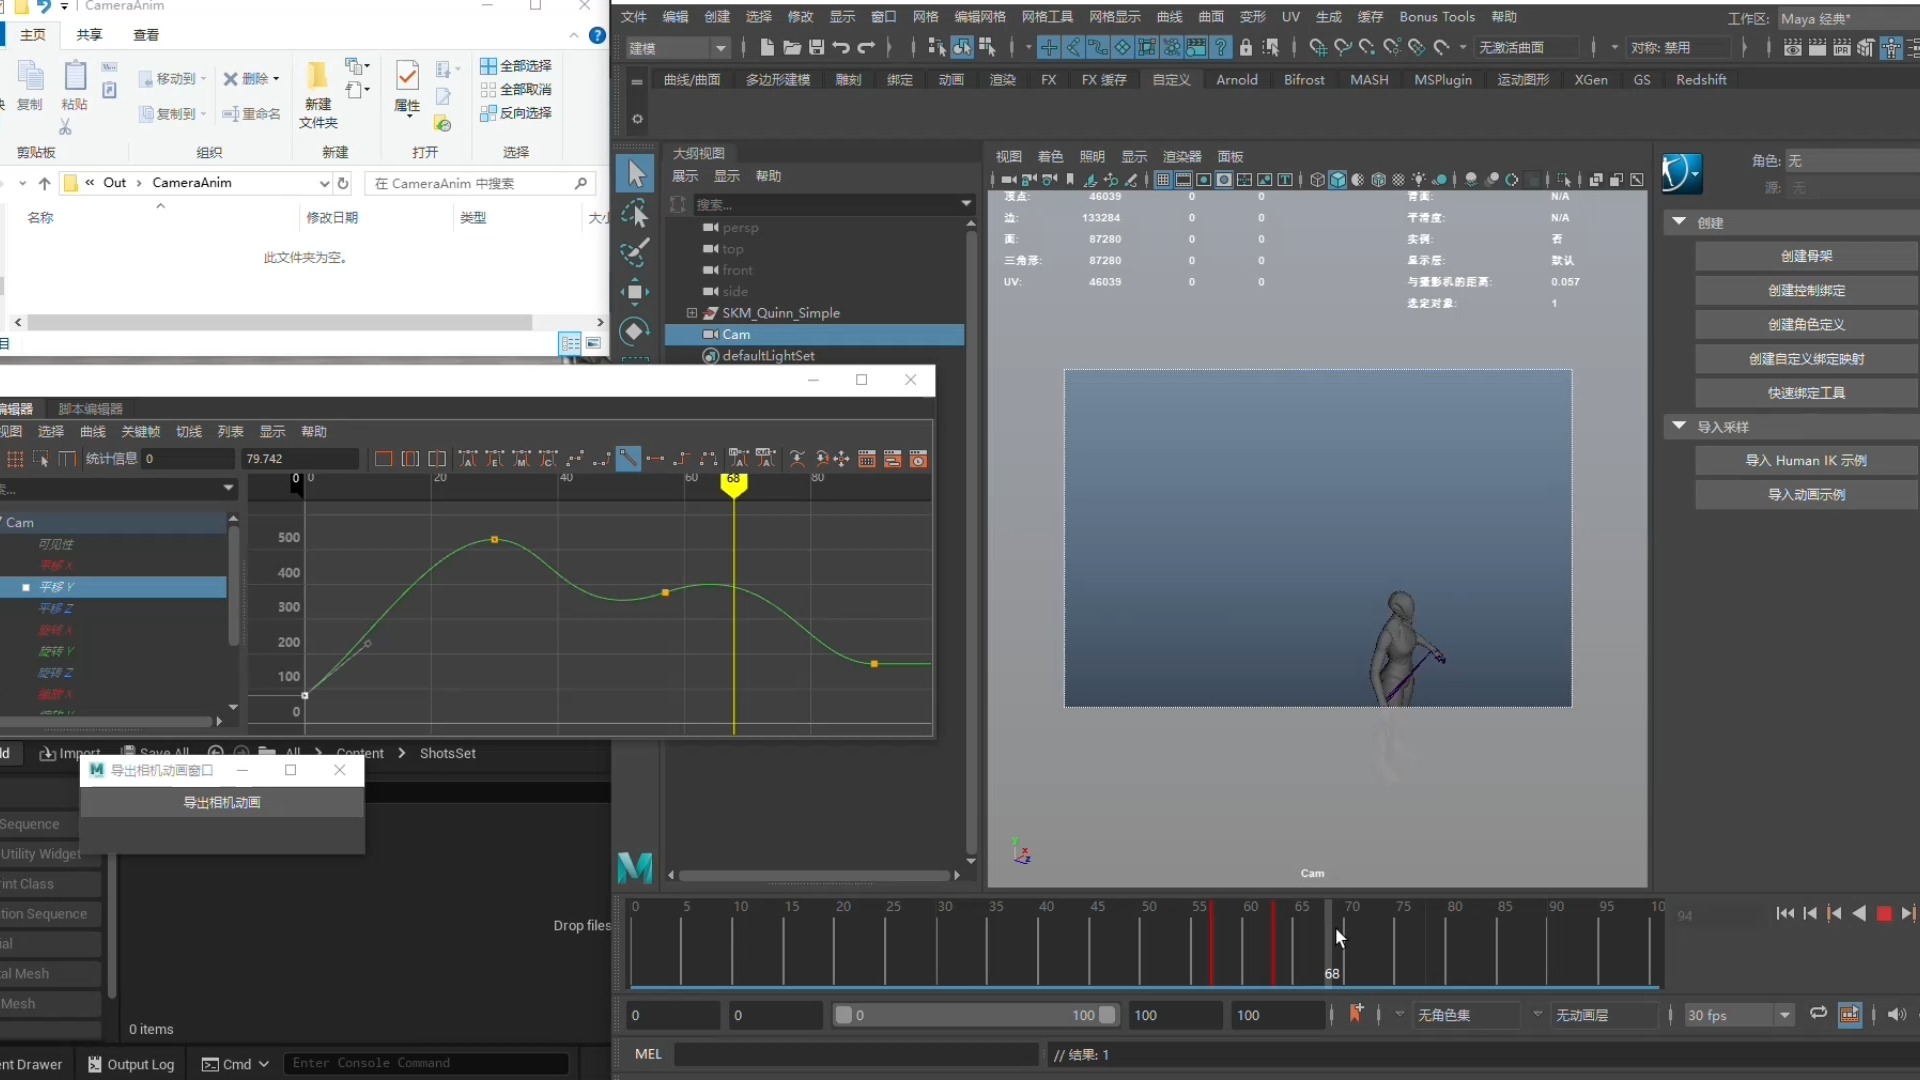
Task: Collapse the 创建 section in HumanIK panel
Action: click(x=1679, y=222)
